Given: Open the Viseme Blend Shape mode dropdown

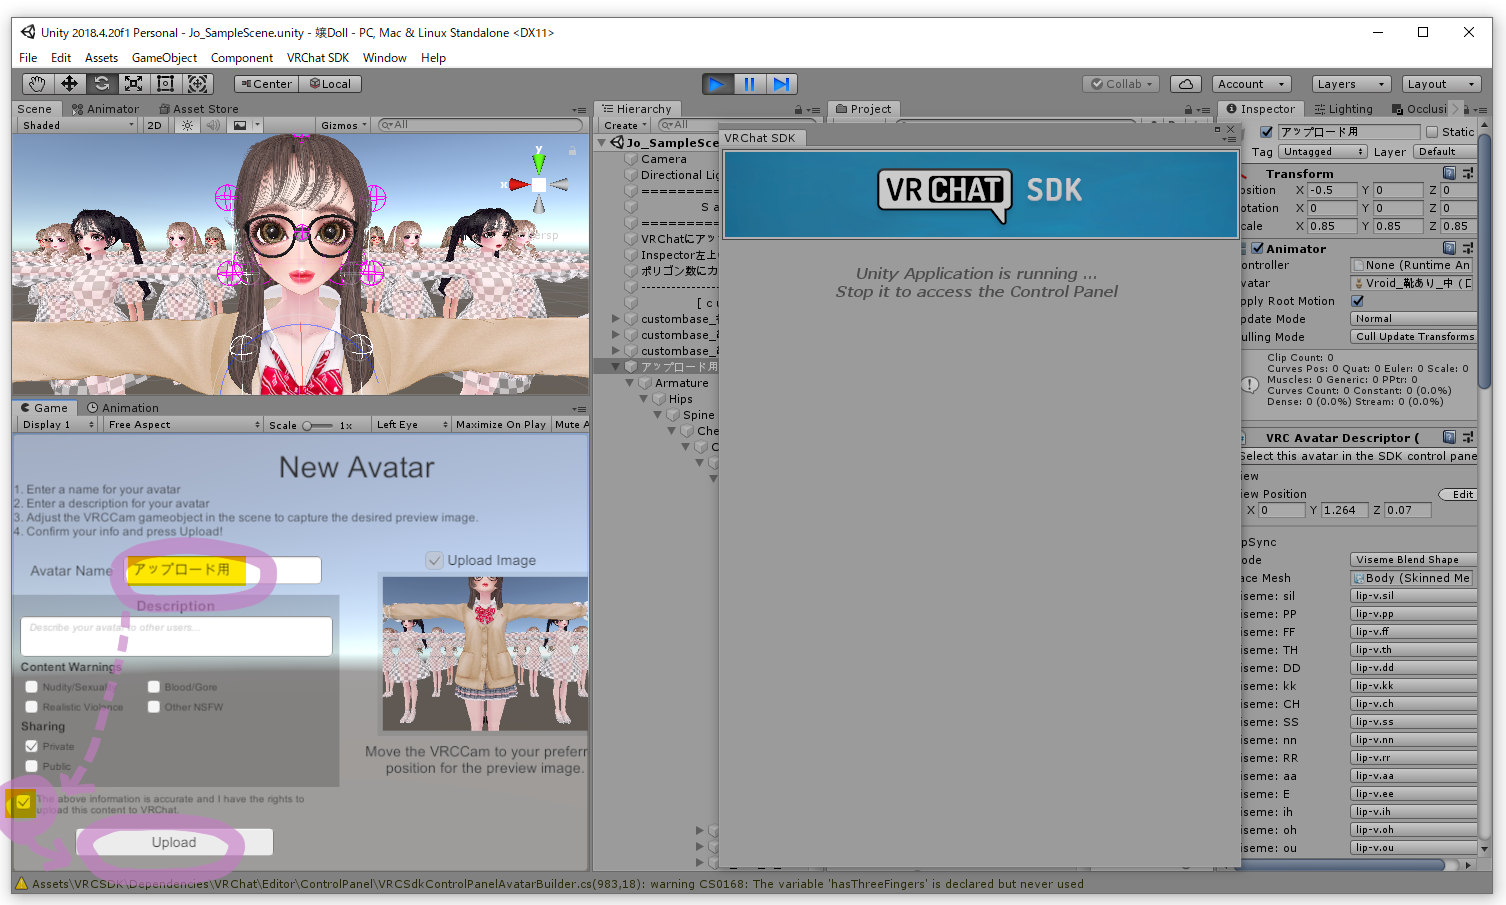Looking at the screenshot, I should (x=1413, y=560).
